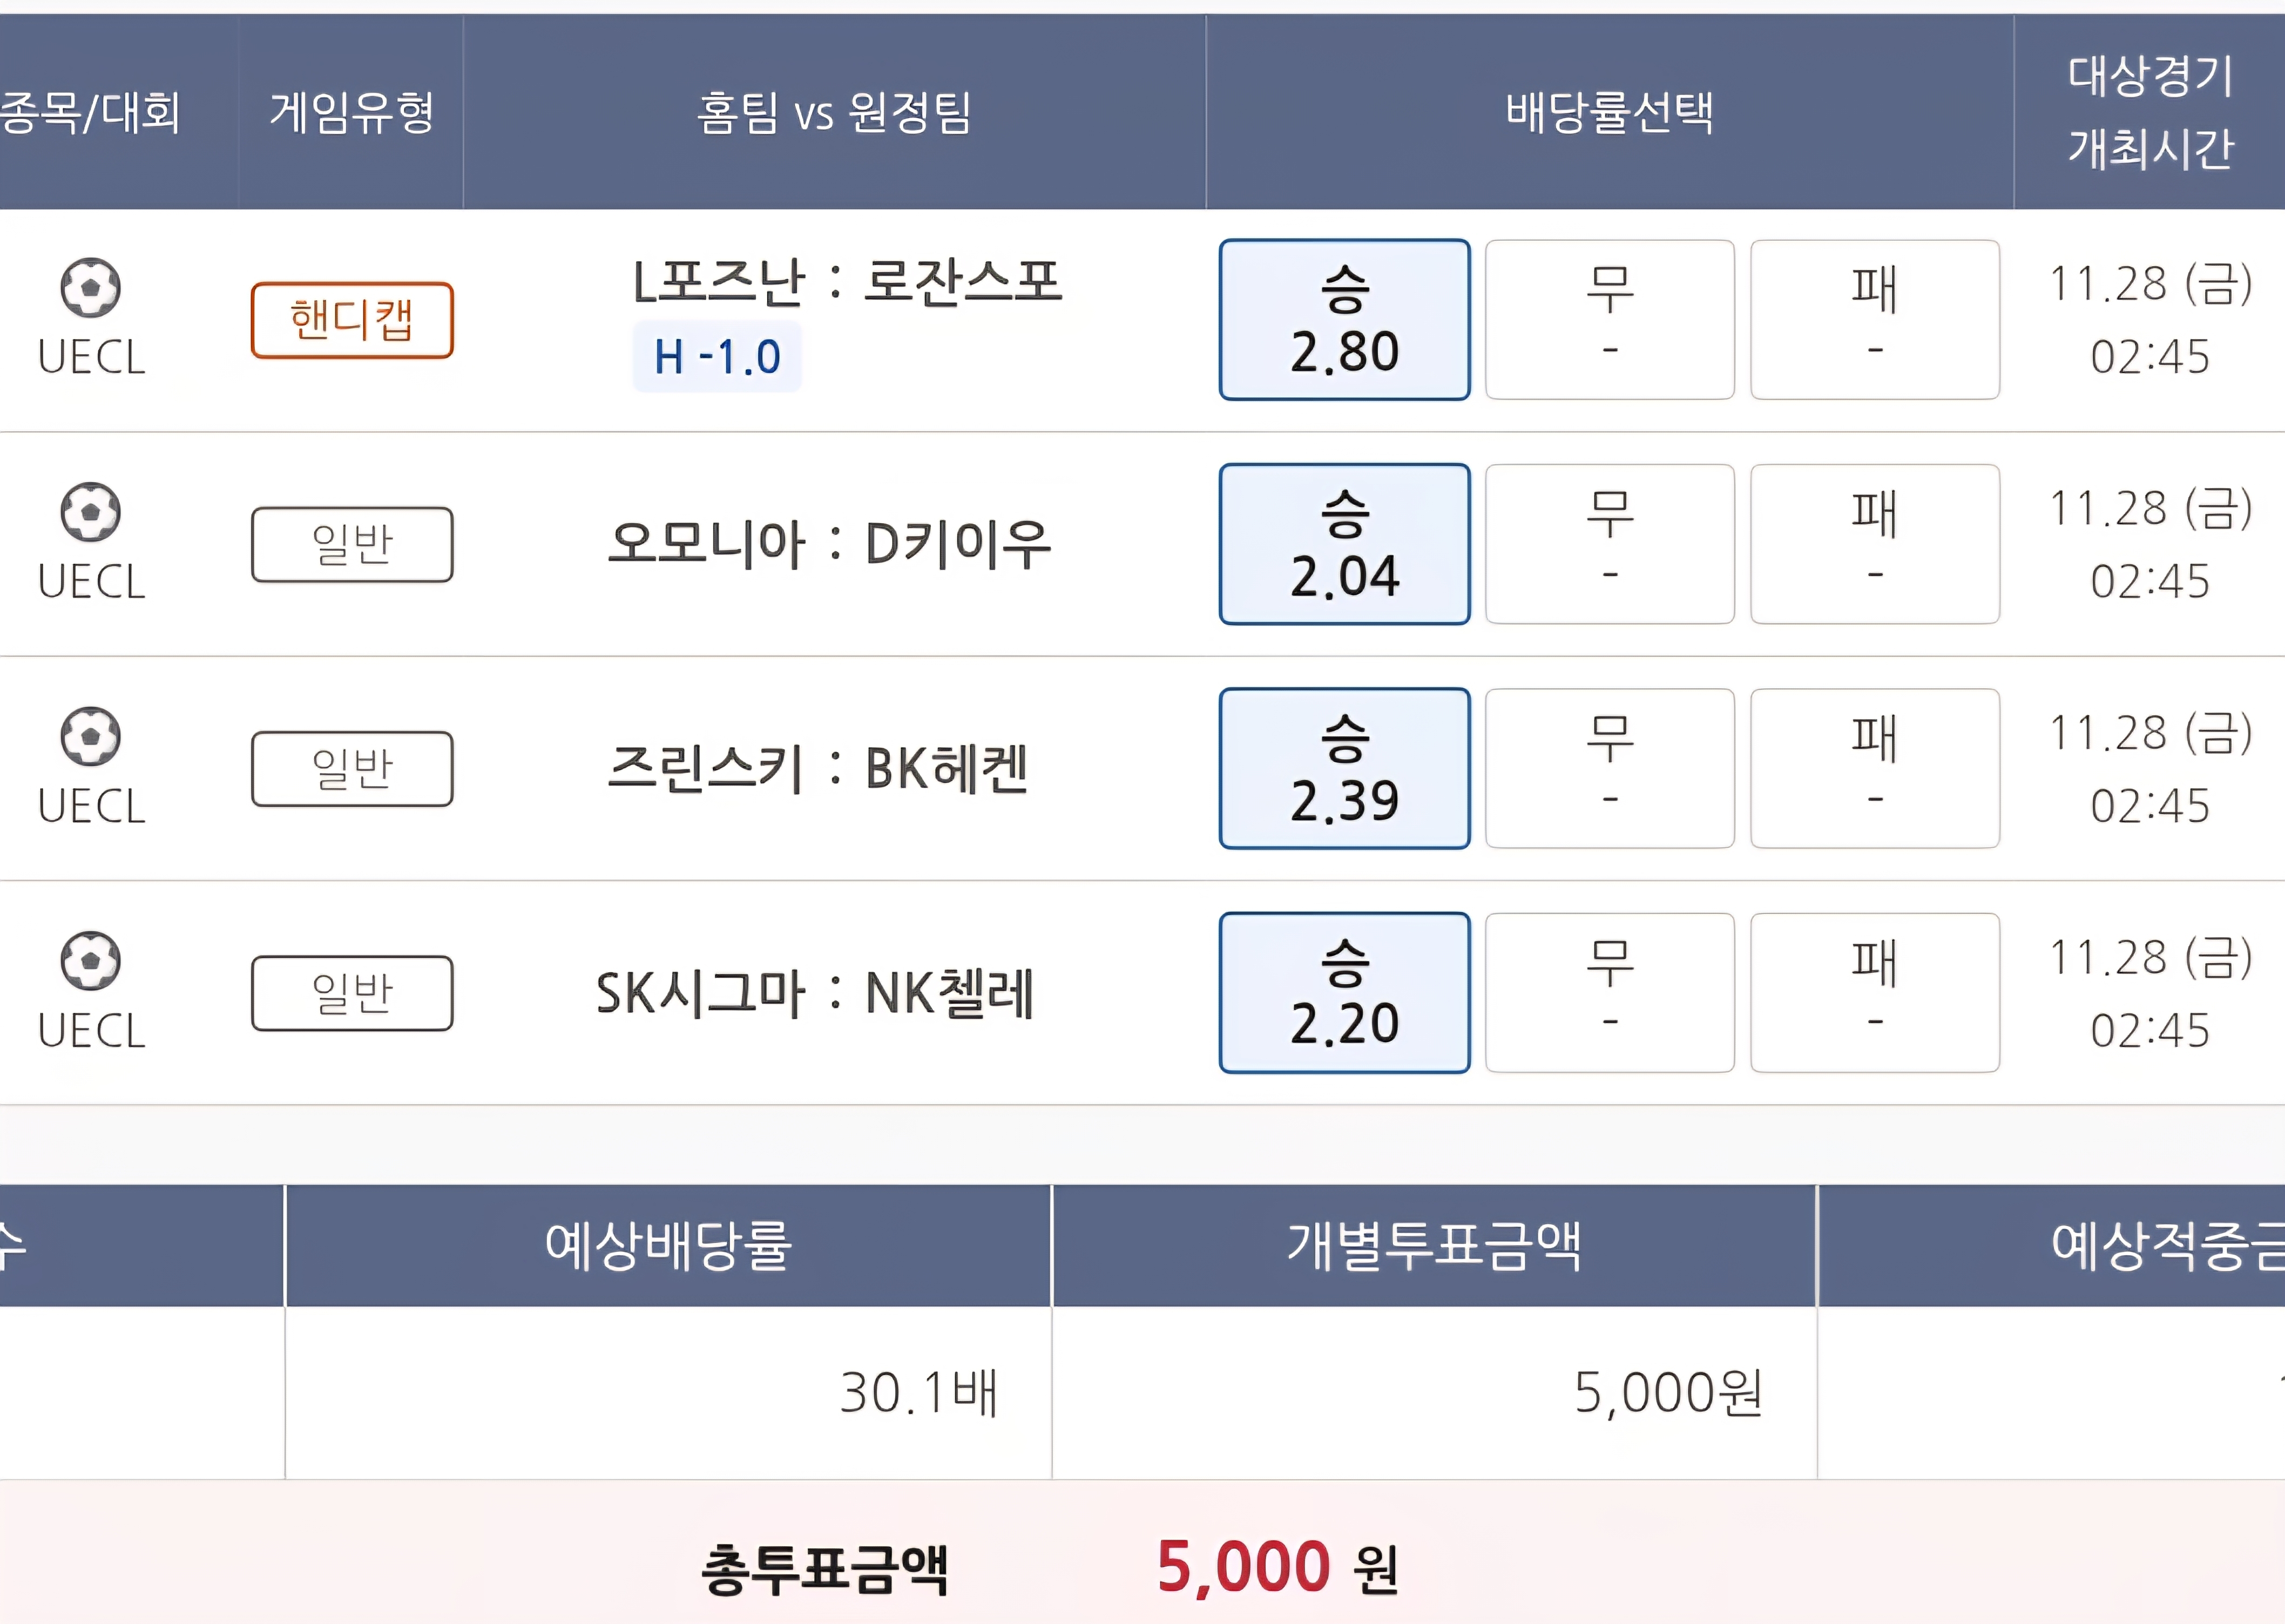Viewport: 2285px width, 1624px height.
Task: Click the soccer ball icon in the SK시그마 row
Action: (x=91, y=961)
